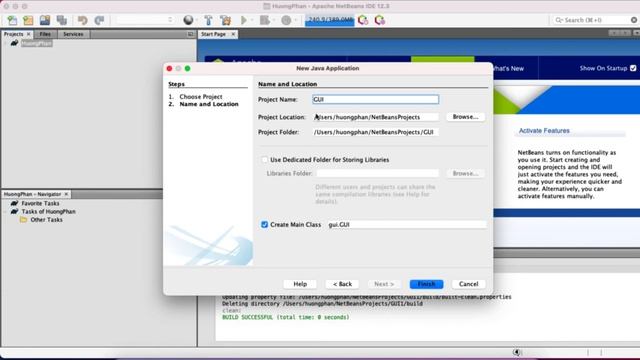Enable Use Dedicated Folder for Storing Libraries

point(264,160)
